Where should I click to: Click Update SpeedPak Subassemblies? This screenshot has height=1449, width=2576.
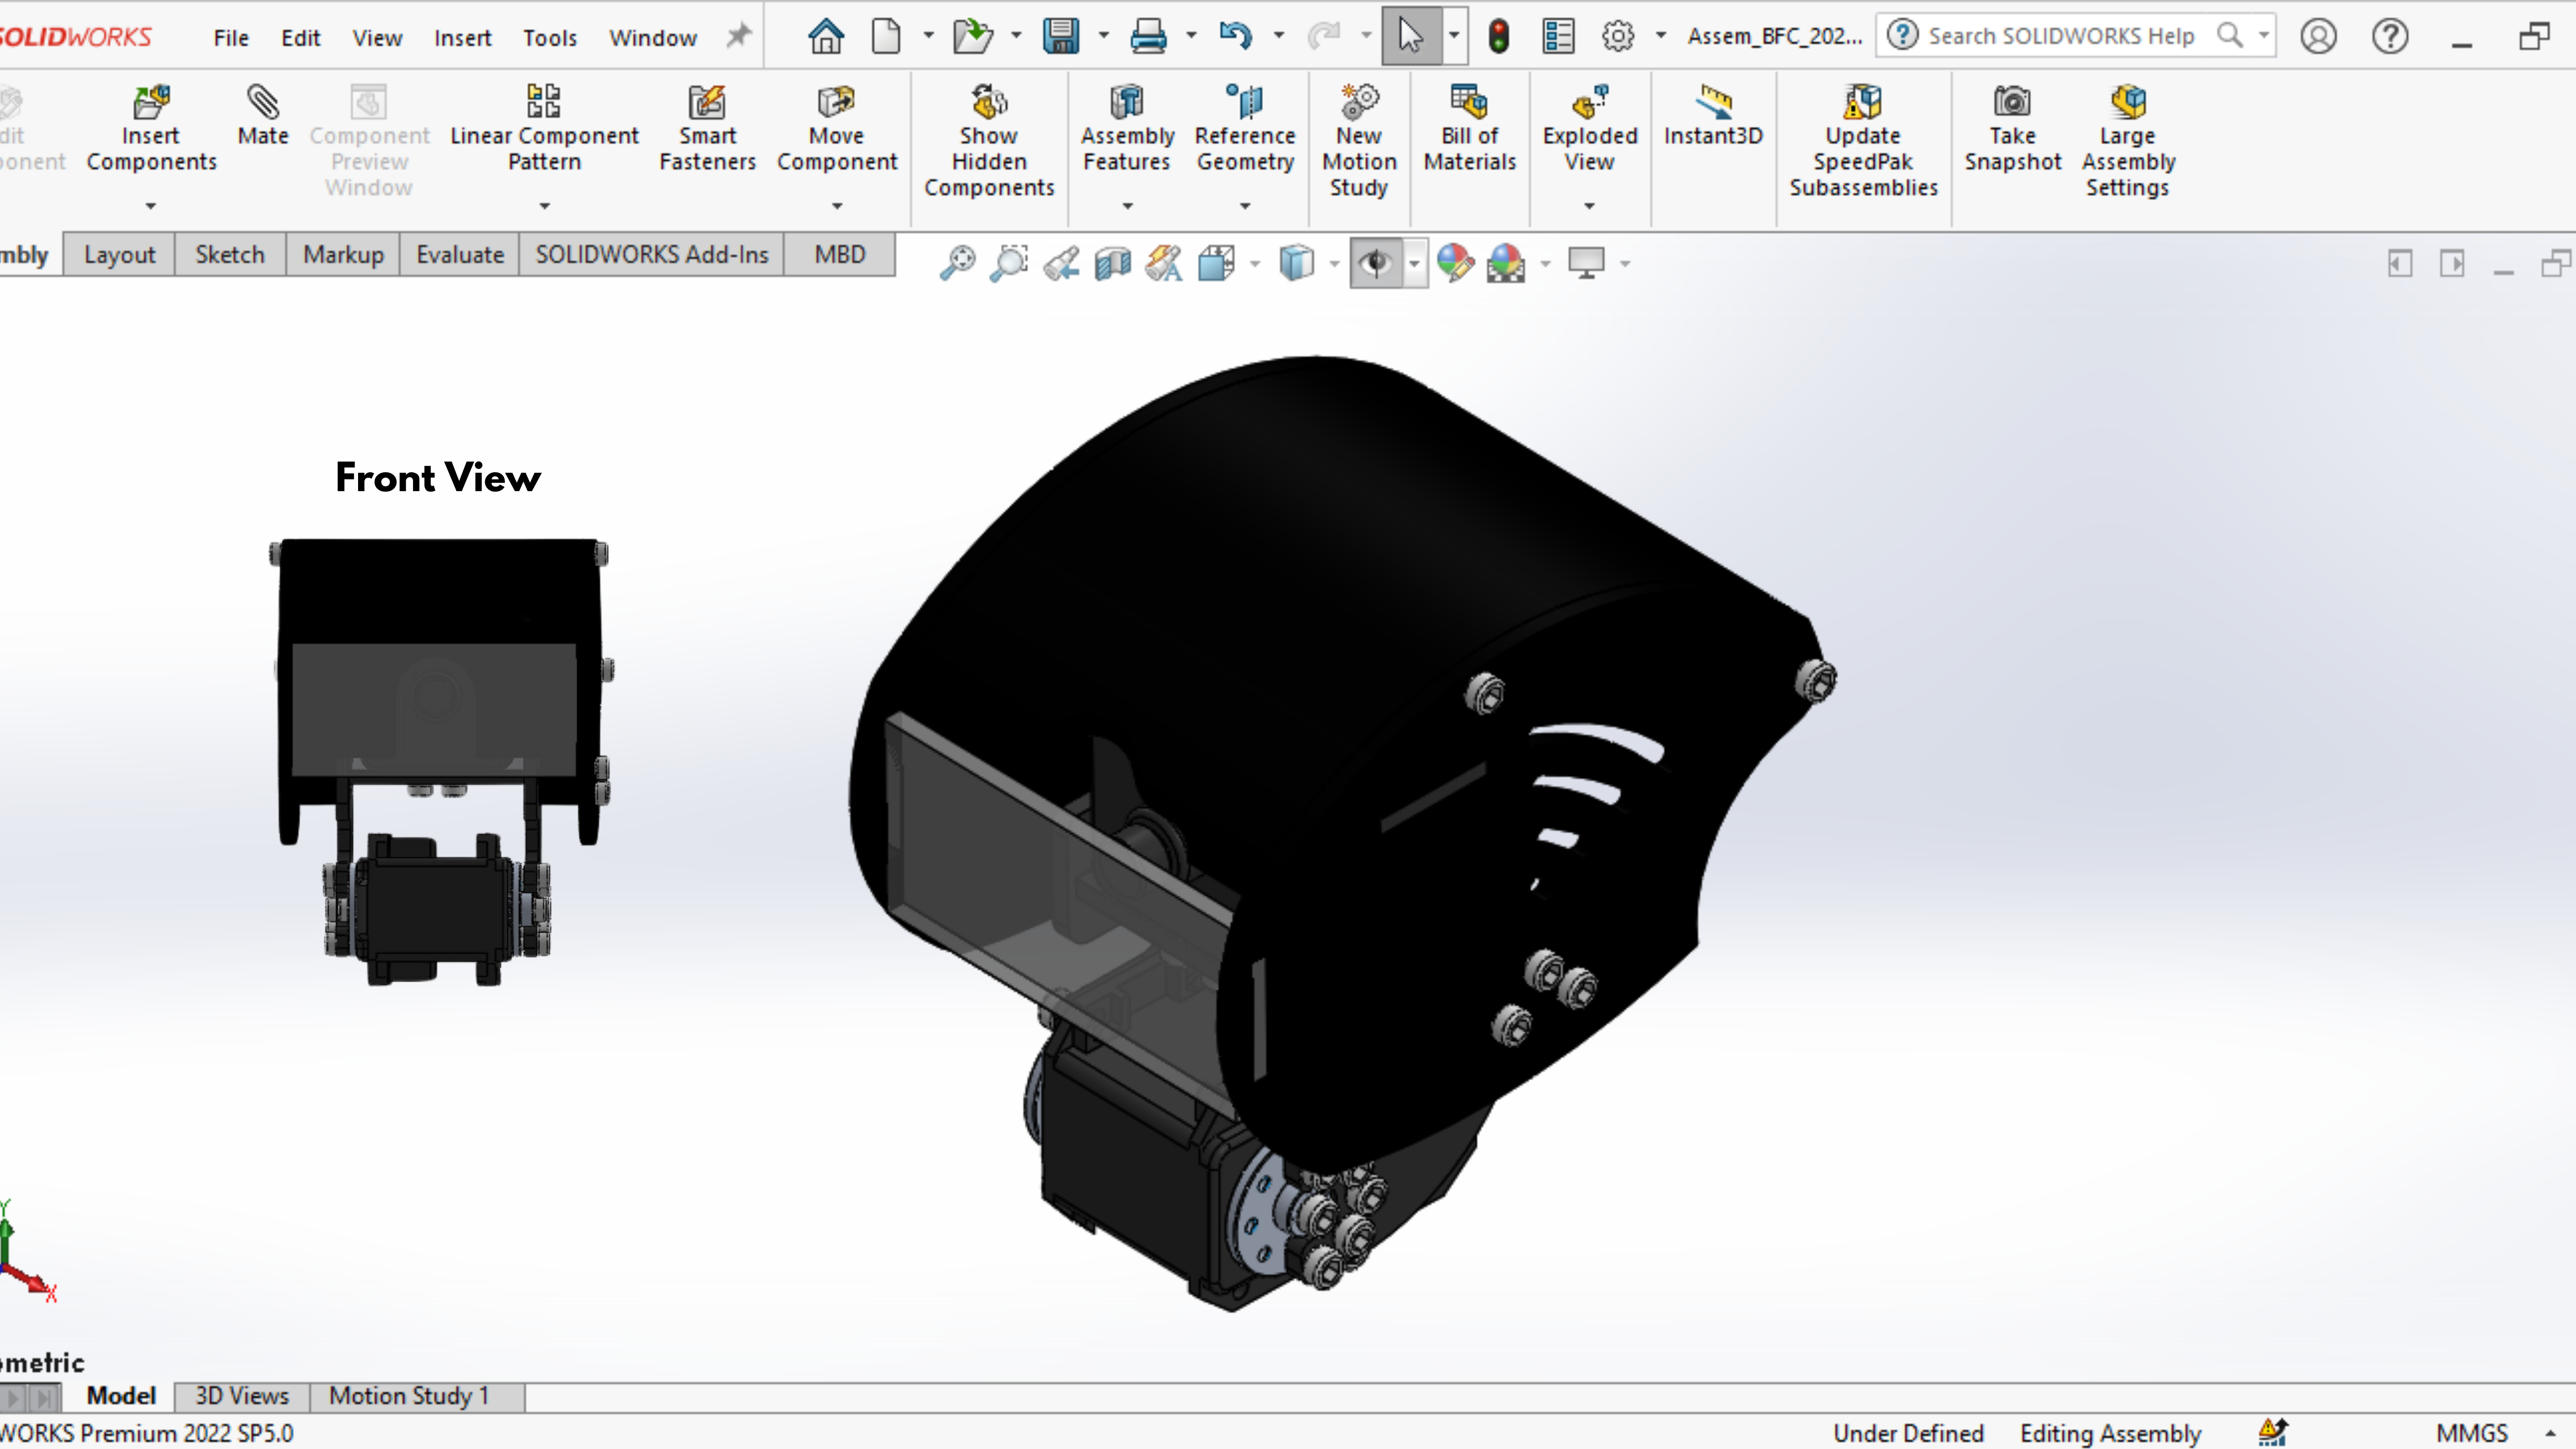coord(1863,141)
